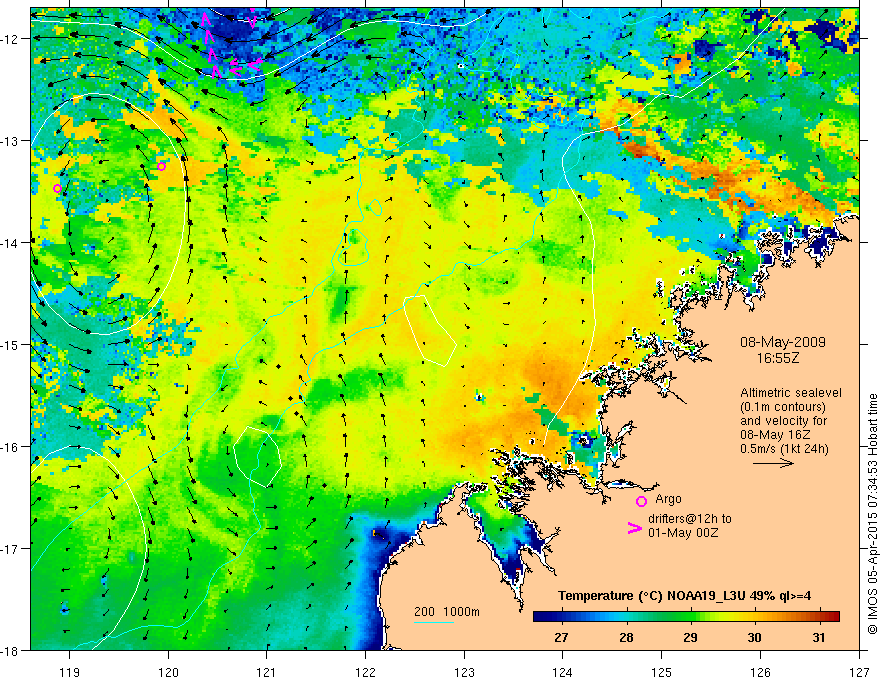
Task: Click longitude axis label 119
Action: tap(70, 671)
